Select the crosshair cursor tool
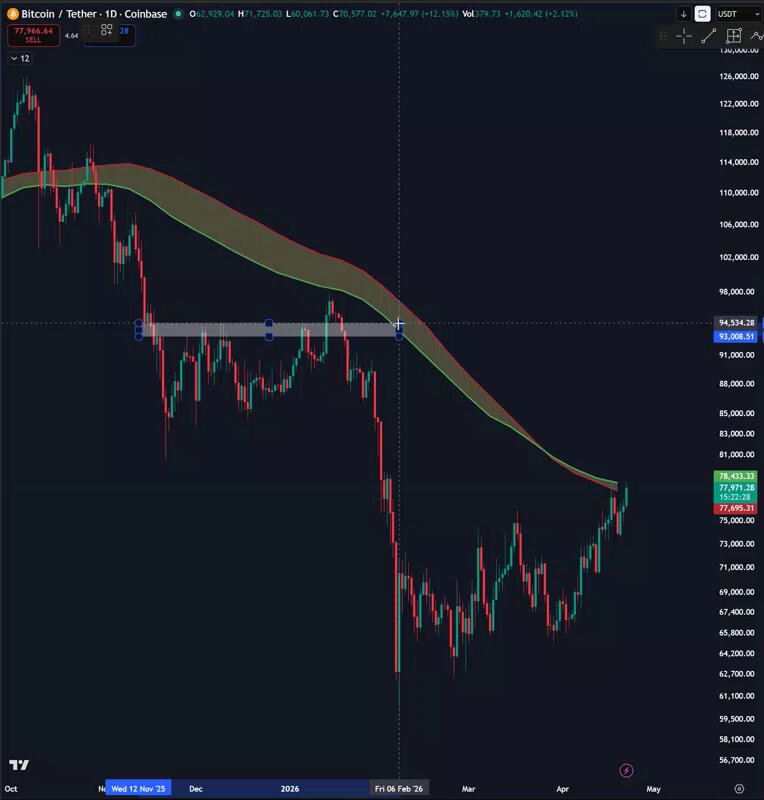The height and width of the screenshot is (800, 764). pyautogui.click(x=684, y=36)
